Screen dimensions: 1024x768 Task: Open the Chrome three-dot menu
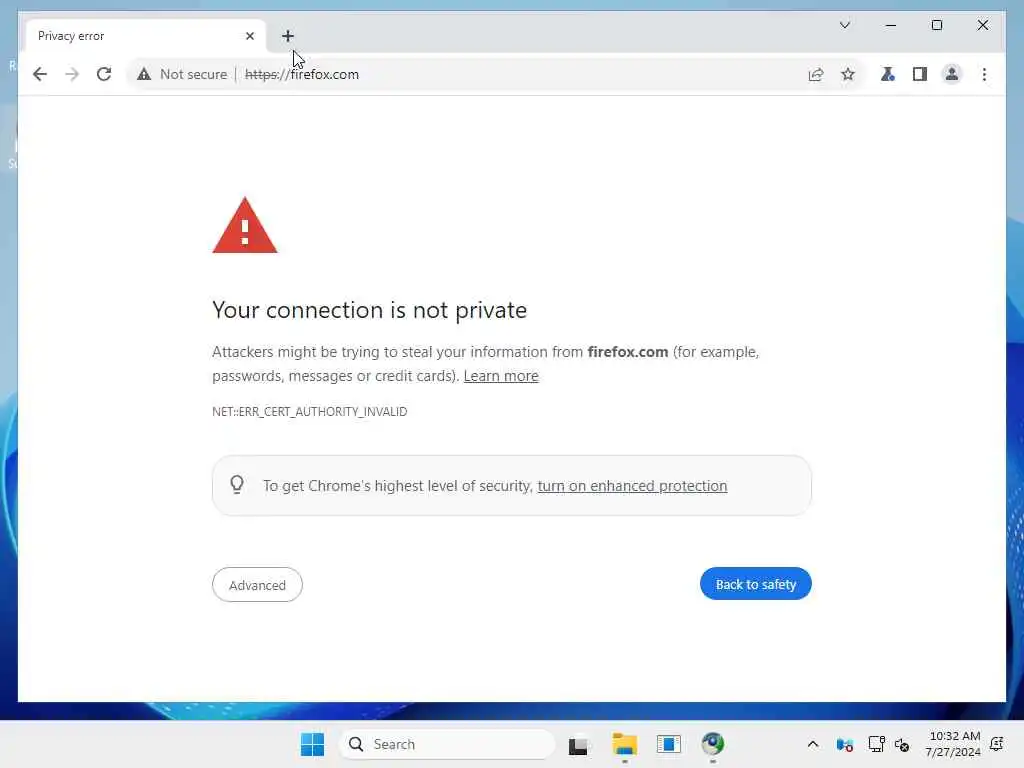(984, 74)
